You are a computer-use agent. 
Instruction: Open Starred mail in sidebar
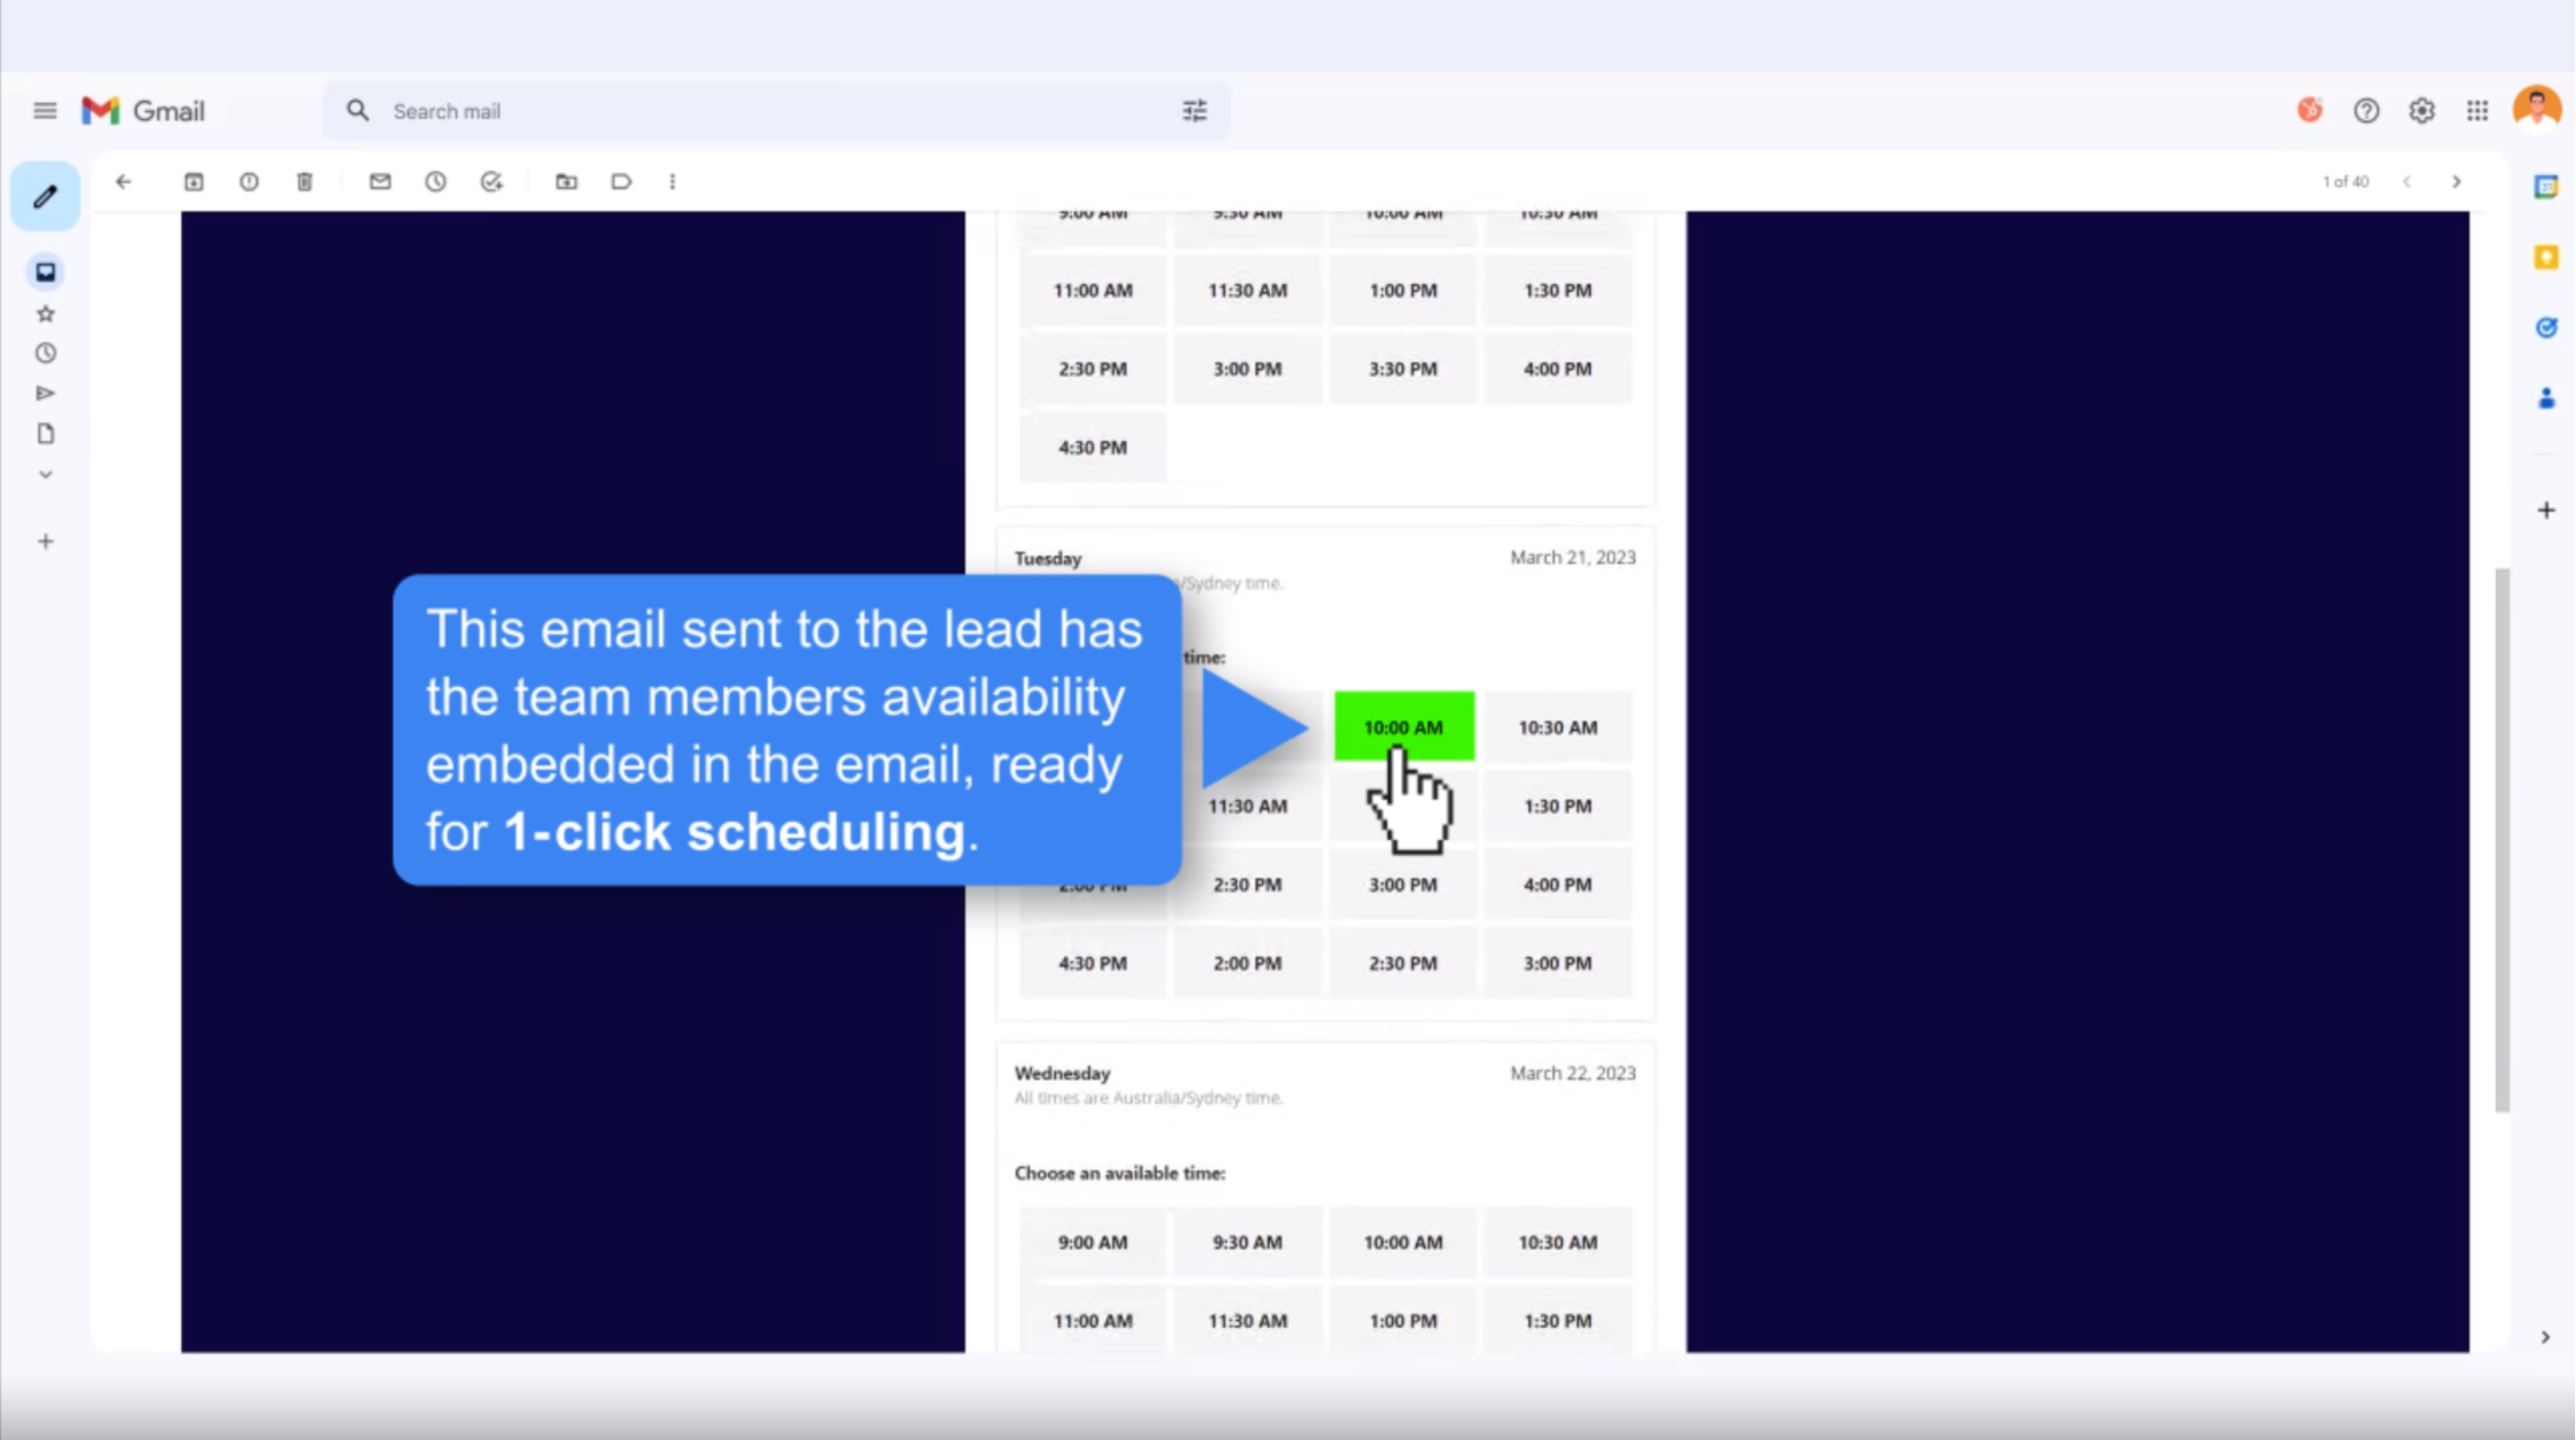[46, 314]
